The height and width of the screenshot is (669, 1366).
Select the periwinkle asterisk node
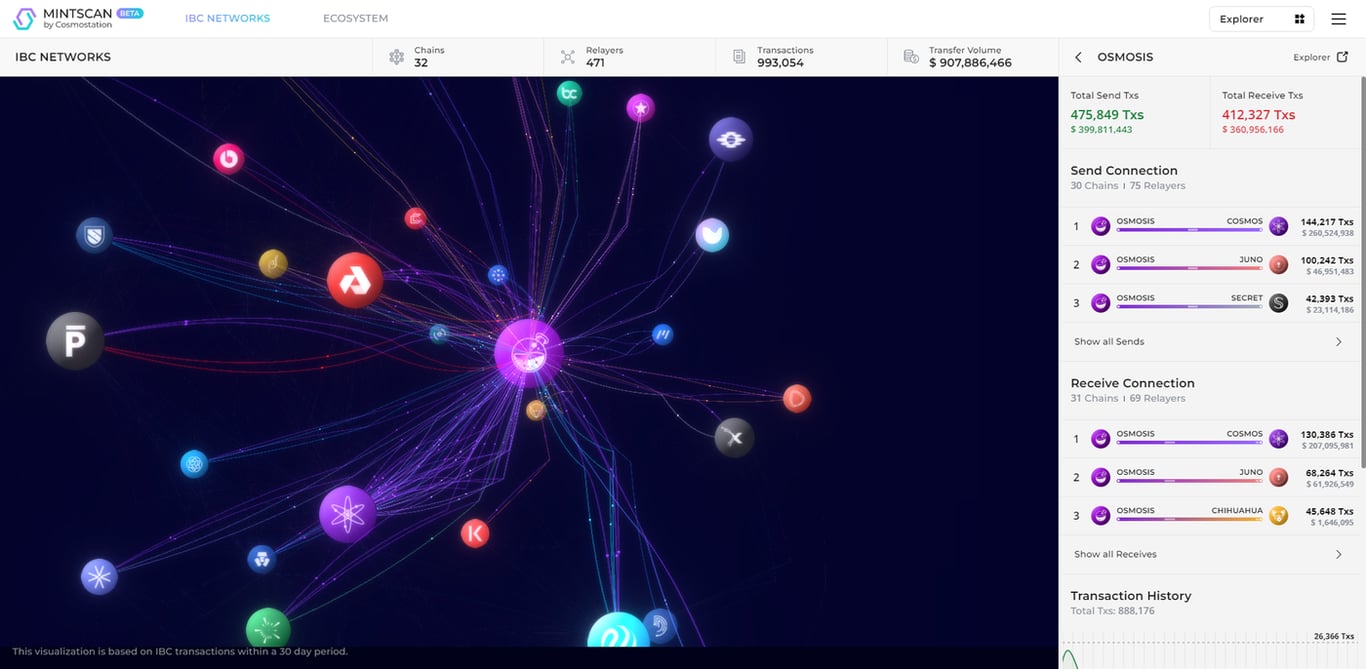point(99,576)
